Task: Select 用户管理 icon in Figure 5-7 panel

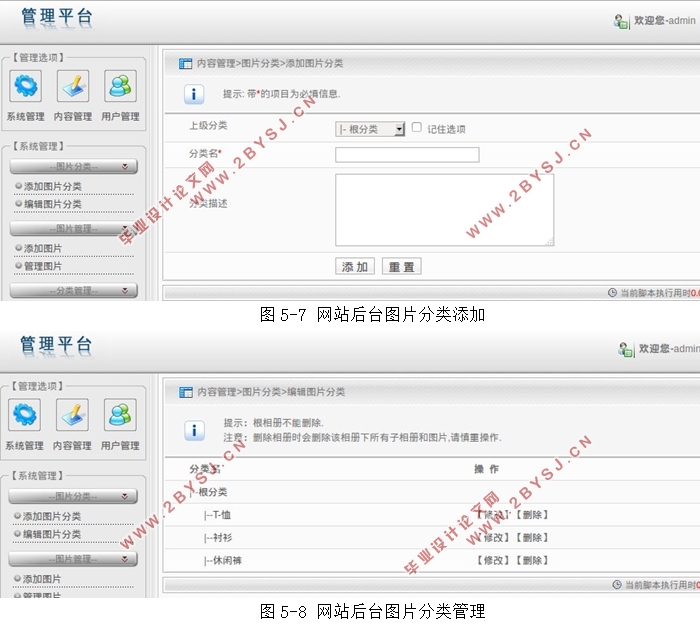Action: pyautogui.click(x=120, y=86)
